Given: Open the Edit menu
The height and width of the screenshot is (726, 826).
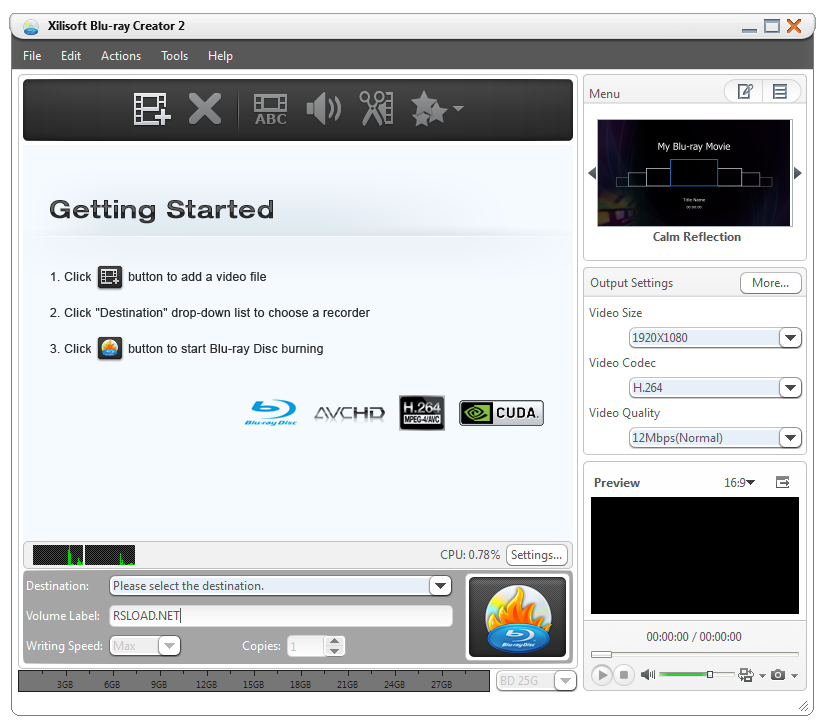Looking at the screenshot, I should [71, 56].
